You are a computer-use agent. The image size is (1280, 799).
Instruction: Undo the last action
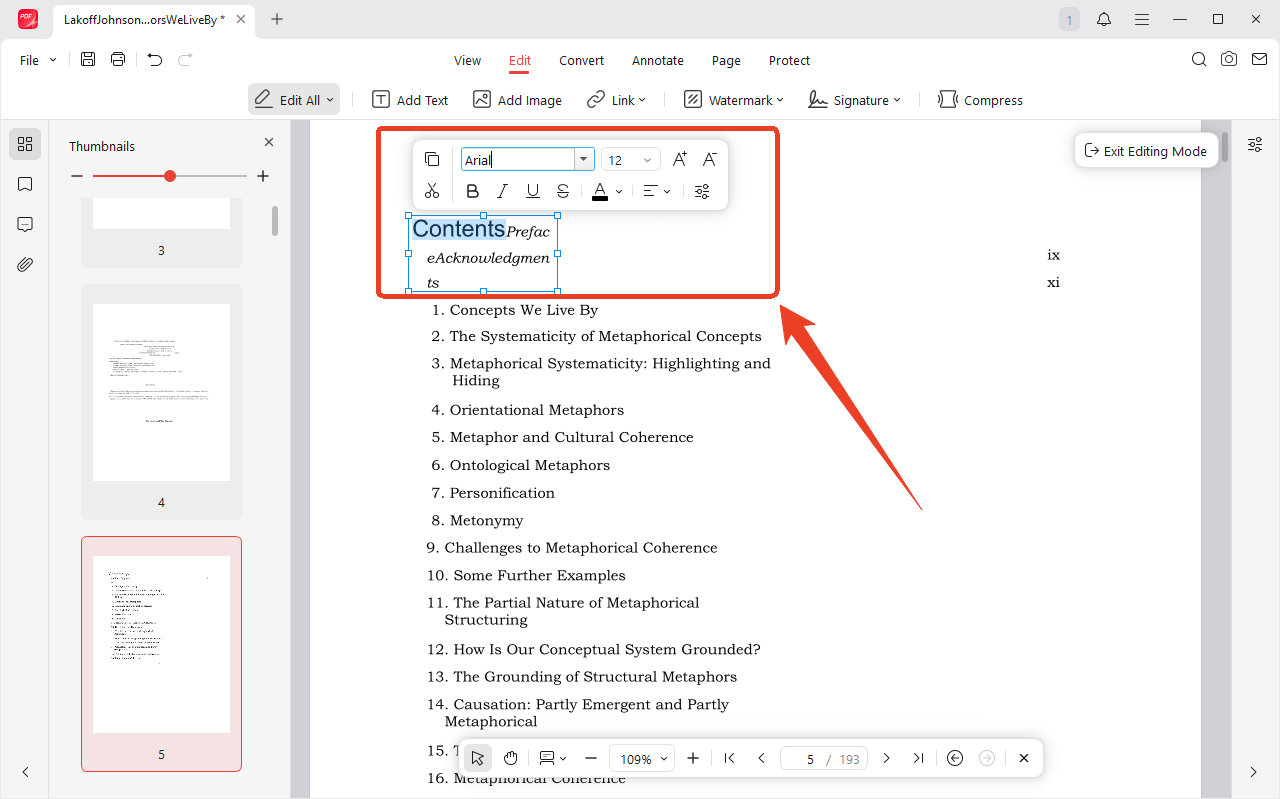(155, 60)
